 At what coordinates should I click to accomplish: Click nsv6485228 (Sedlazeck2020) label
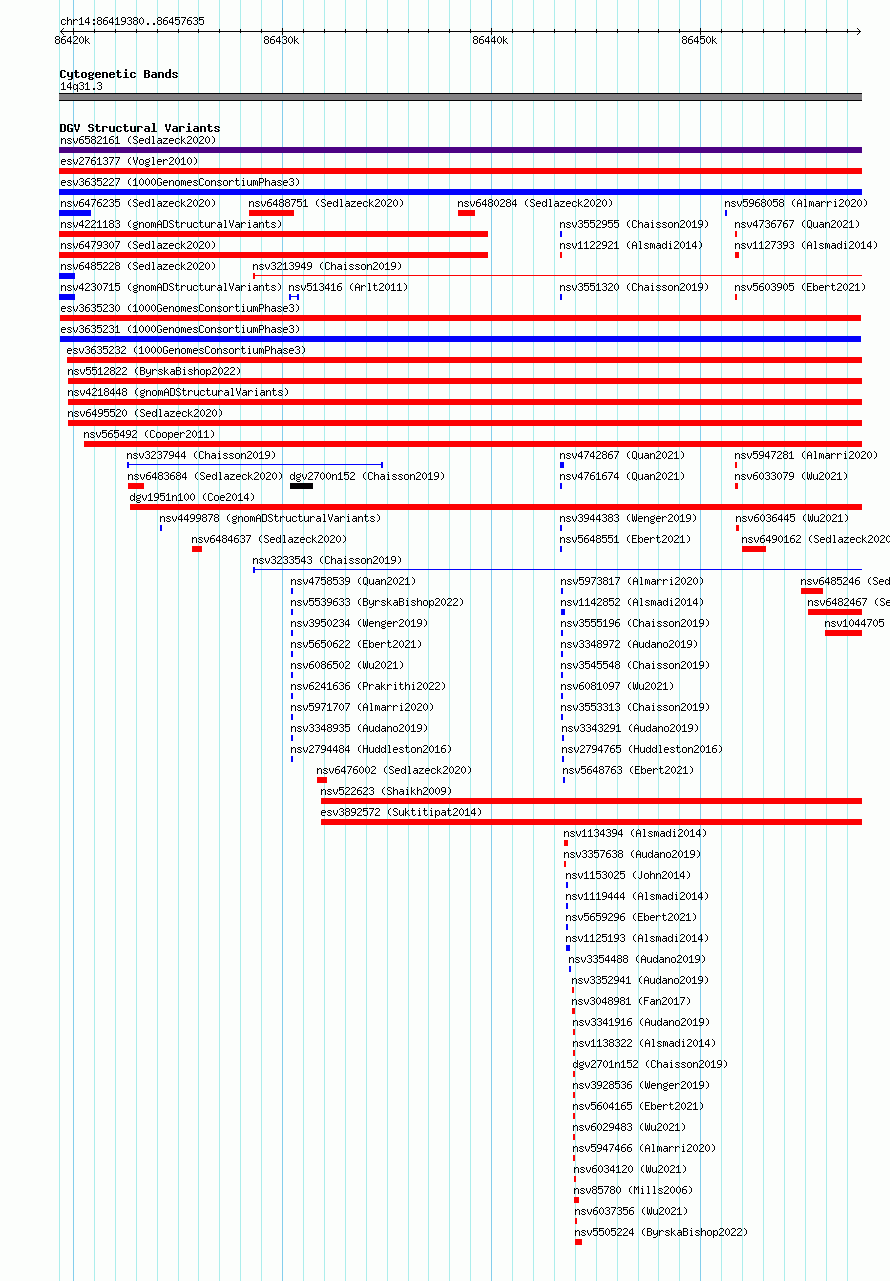[x=137, y=266]
